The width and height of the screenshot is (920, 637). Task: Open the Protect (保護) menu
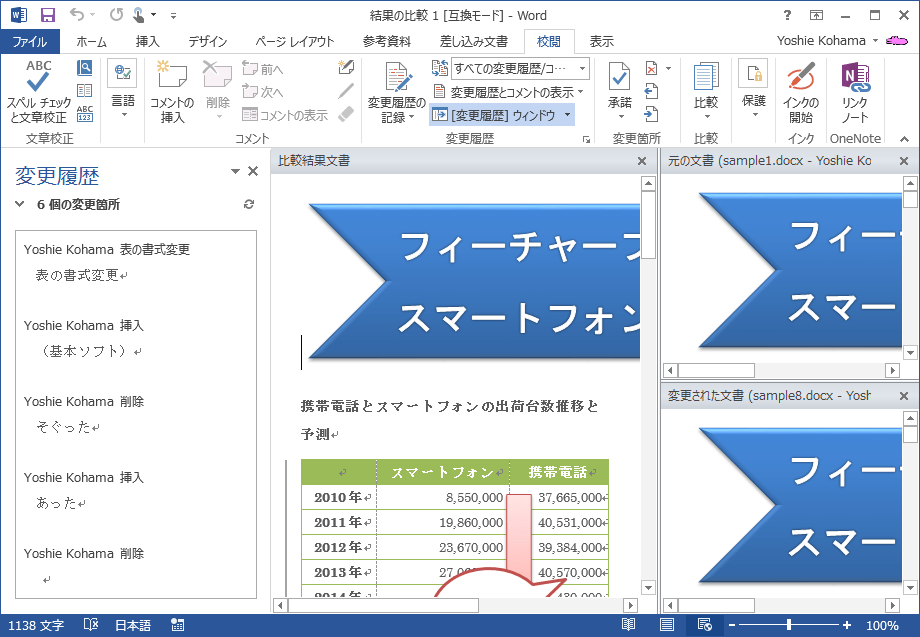(753, 89)
